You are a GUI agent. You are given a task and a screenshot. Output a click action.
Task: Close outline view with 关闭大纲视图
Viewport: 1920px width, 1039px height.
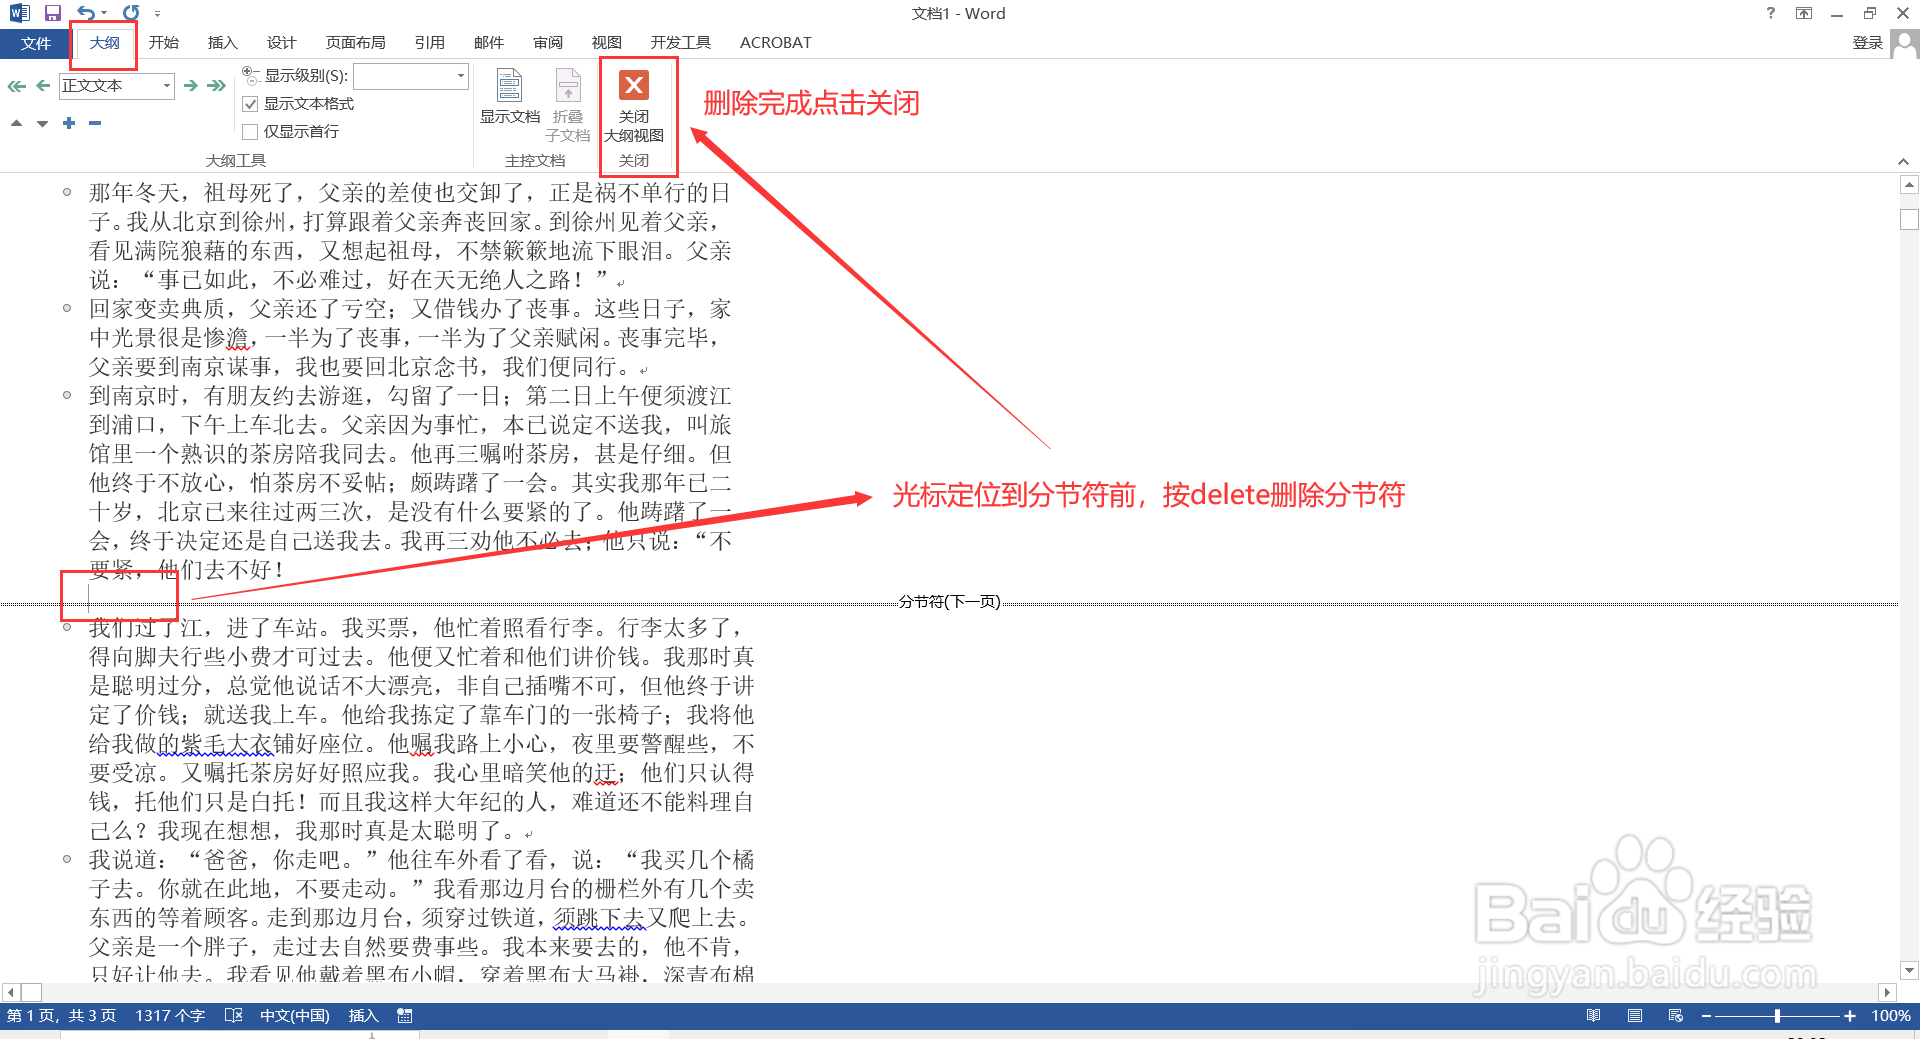tap(634, 106)
